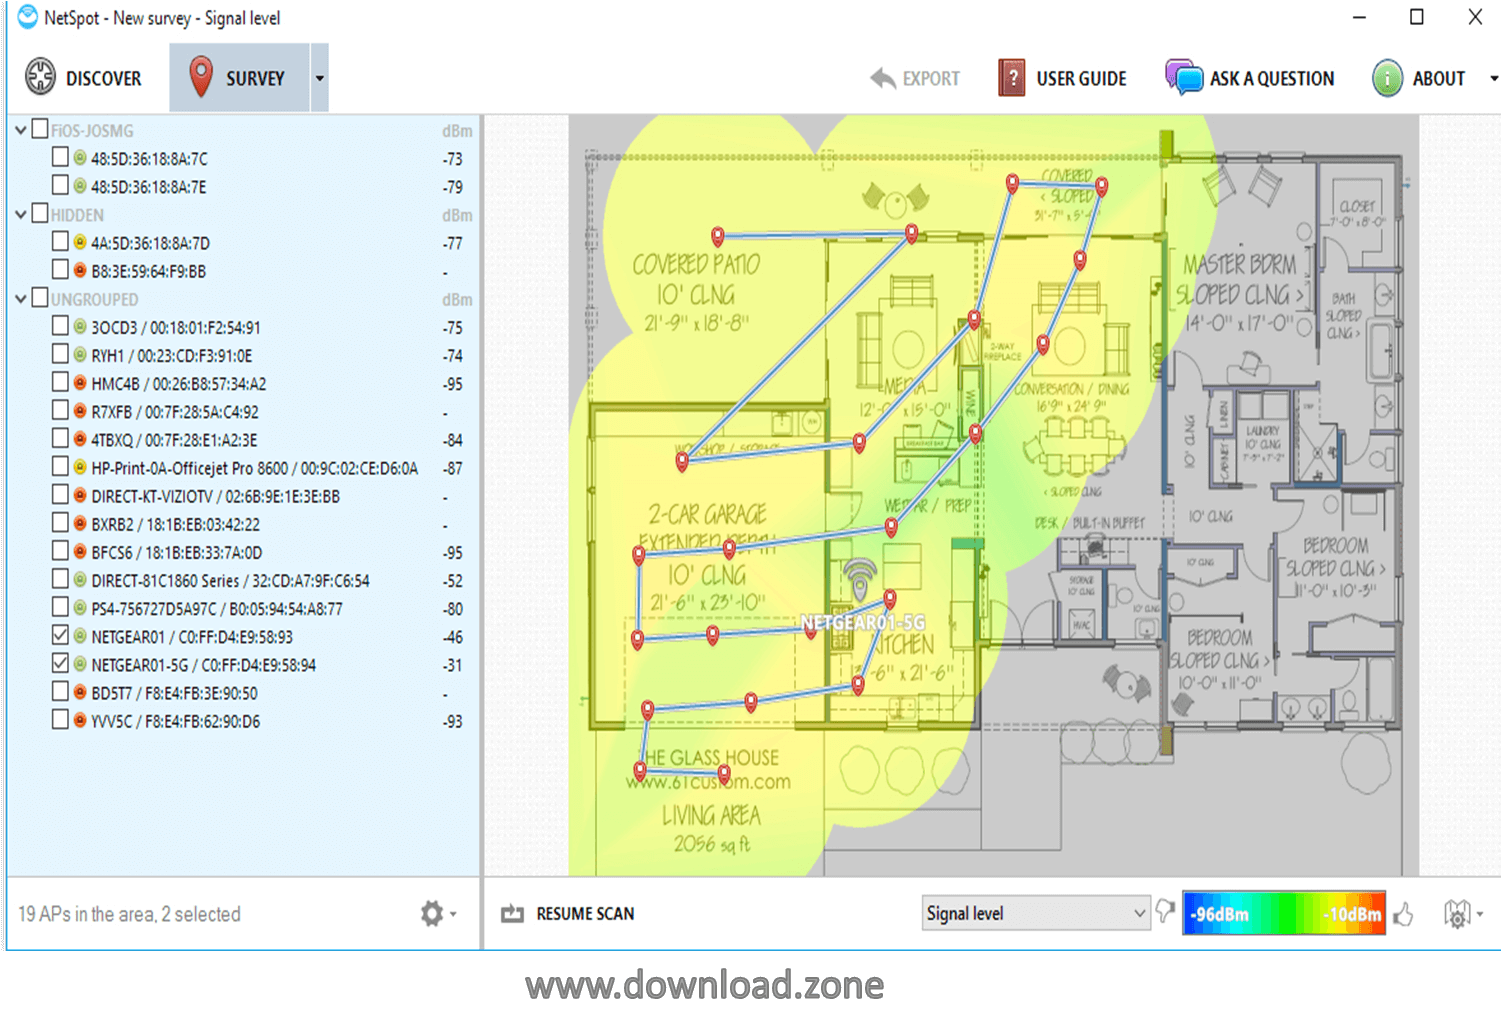The height and width of the screenshot is (1023, 1502).
Task: Select the PS4-756727D5A97C row
Action: click(x=243, y=609)
